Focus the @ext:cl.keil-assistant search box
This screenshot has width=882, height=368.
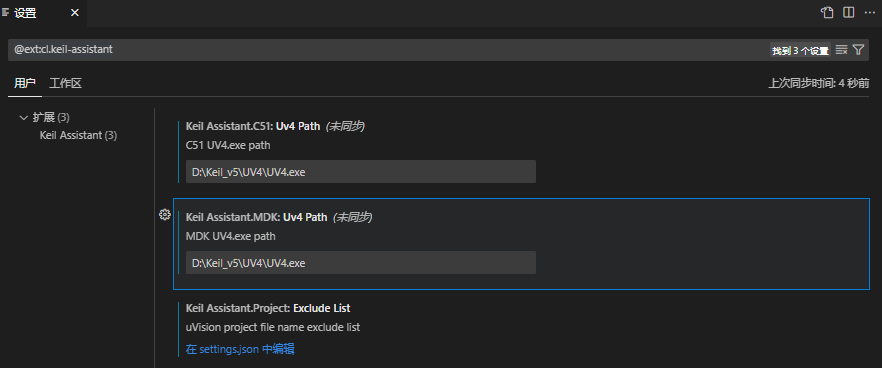388,50
